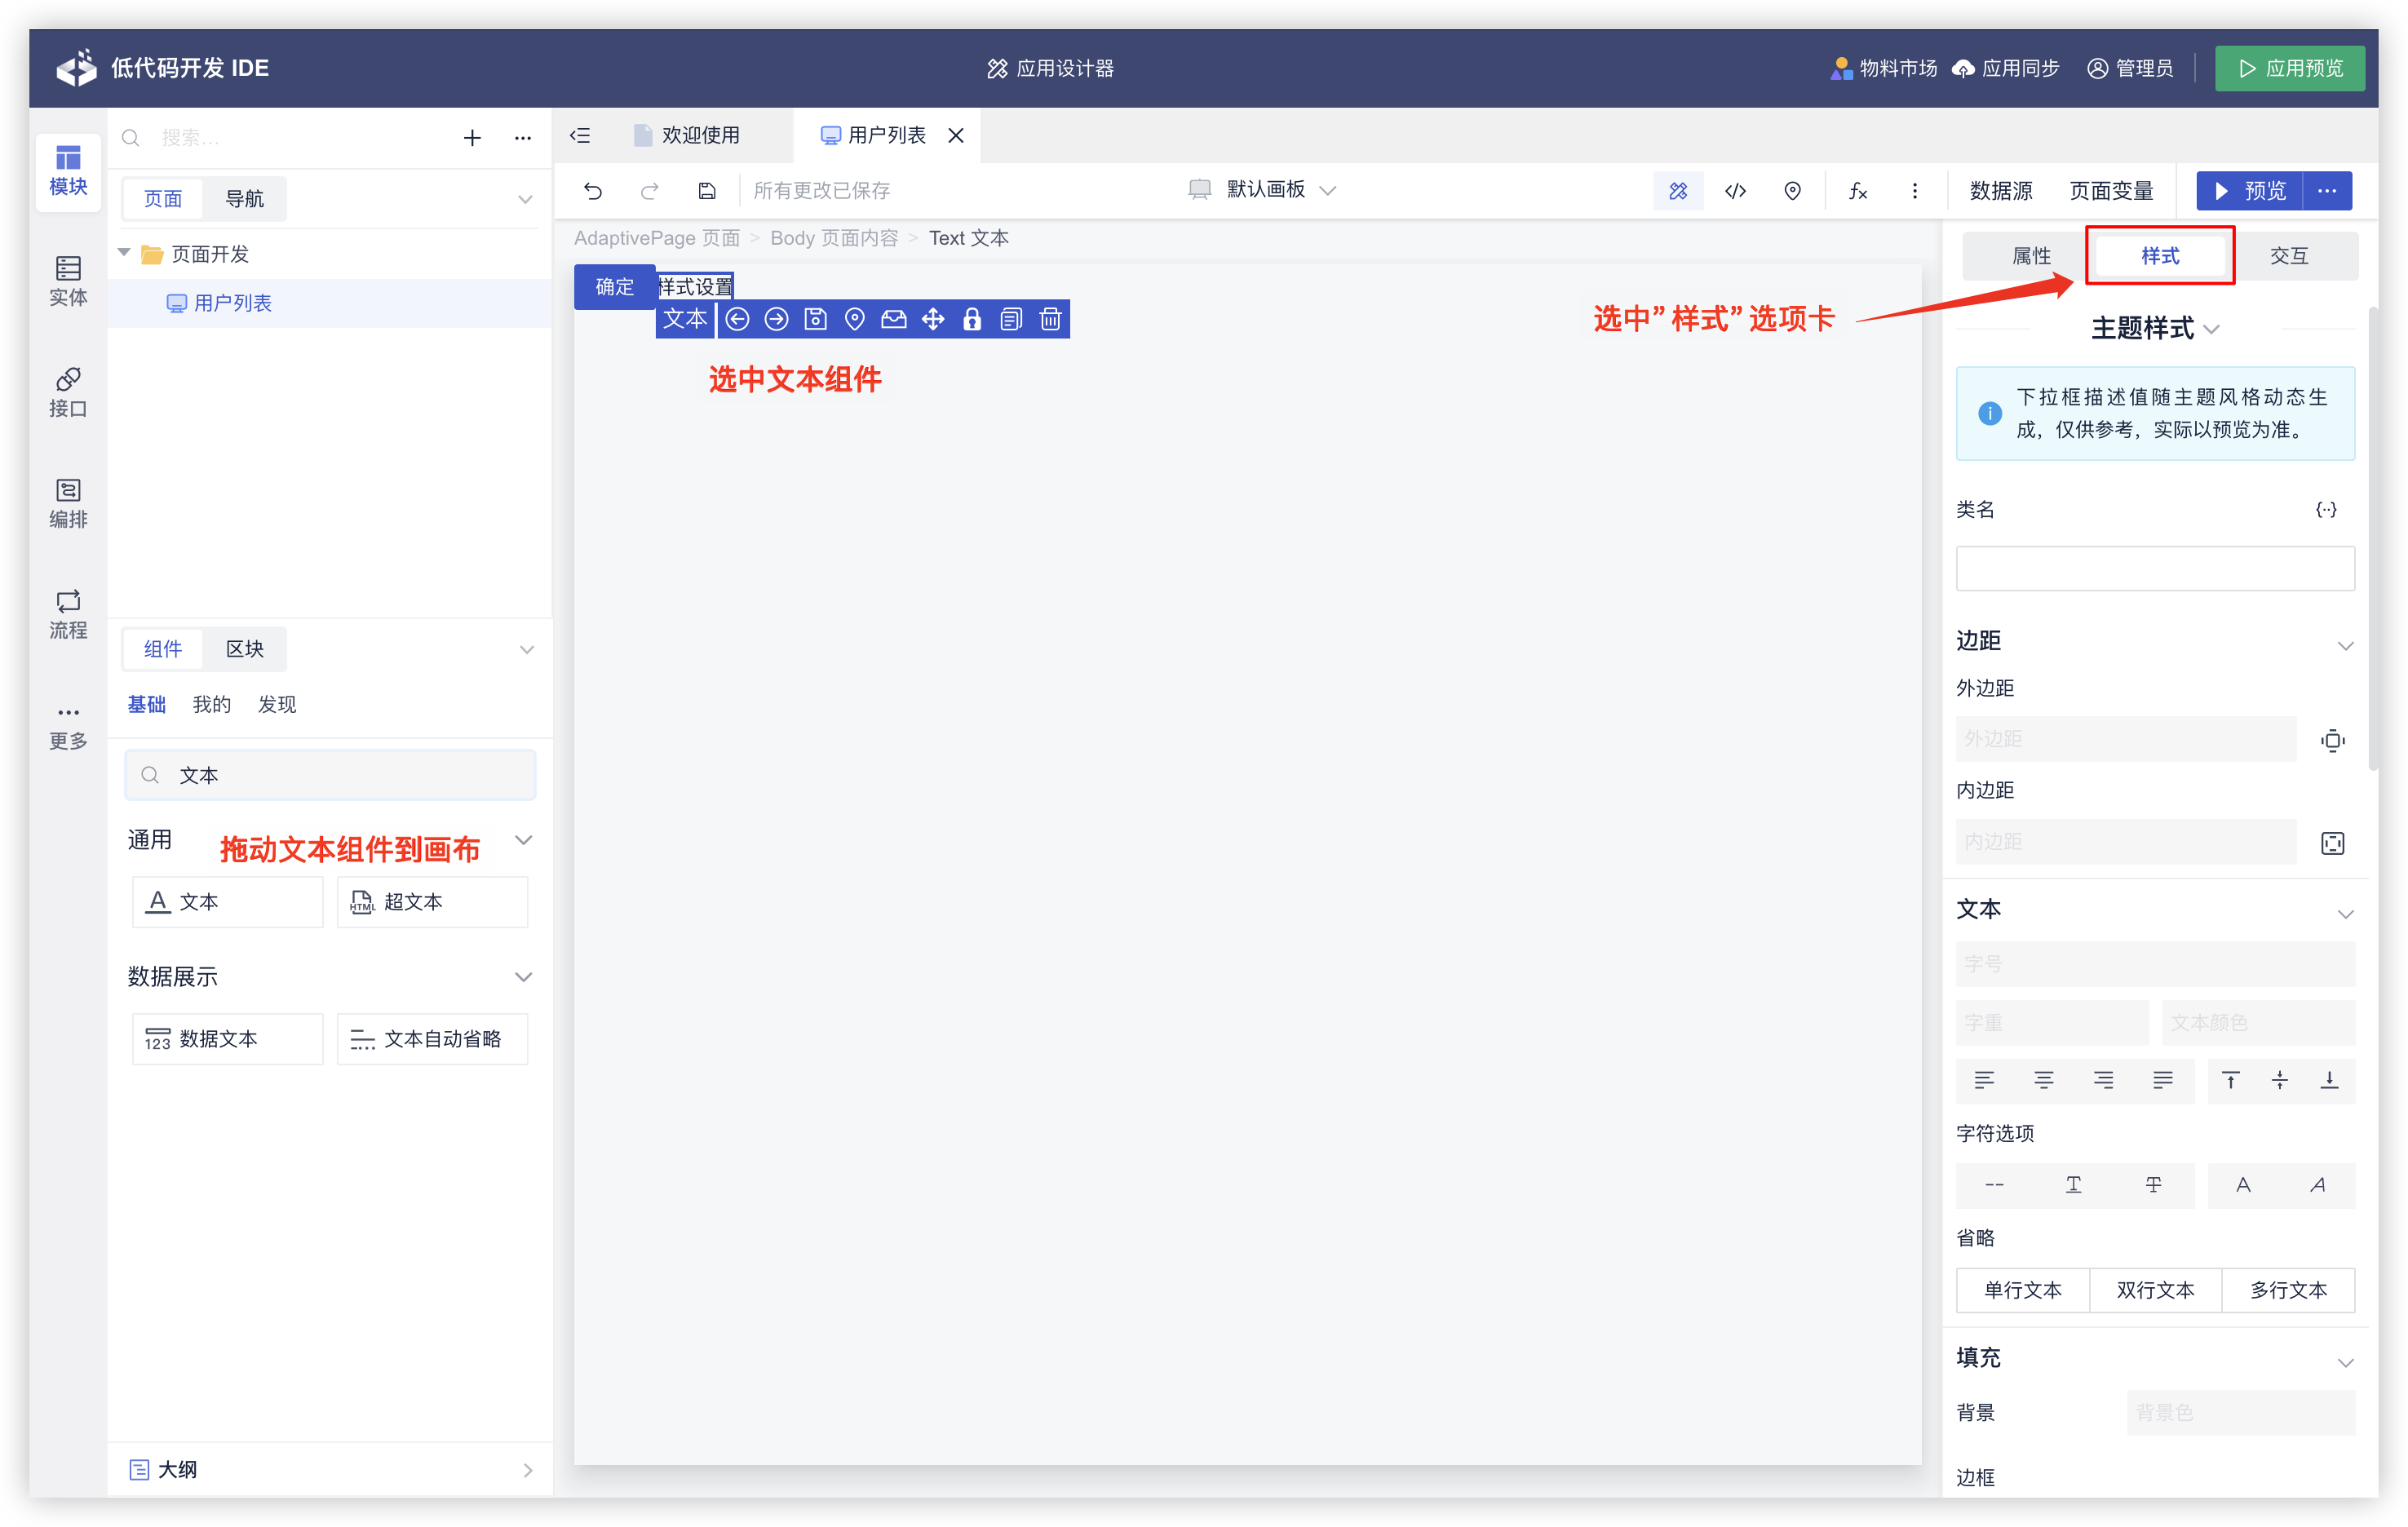This screenshot has height=1527, width=2408.
Task: Select 单行文本 ellipsis option
Action: pyautogui.click(x=2022, y=1289)
